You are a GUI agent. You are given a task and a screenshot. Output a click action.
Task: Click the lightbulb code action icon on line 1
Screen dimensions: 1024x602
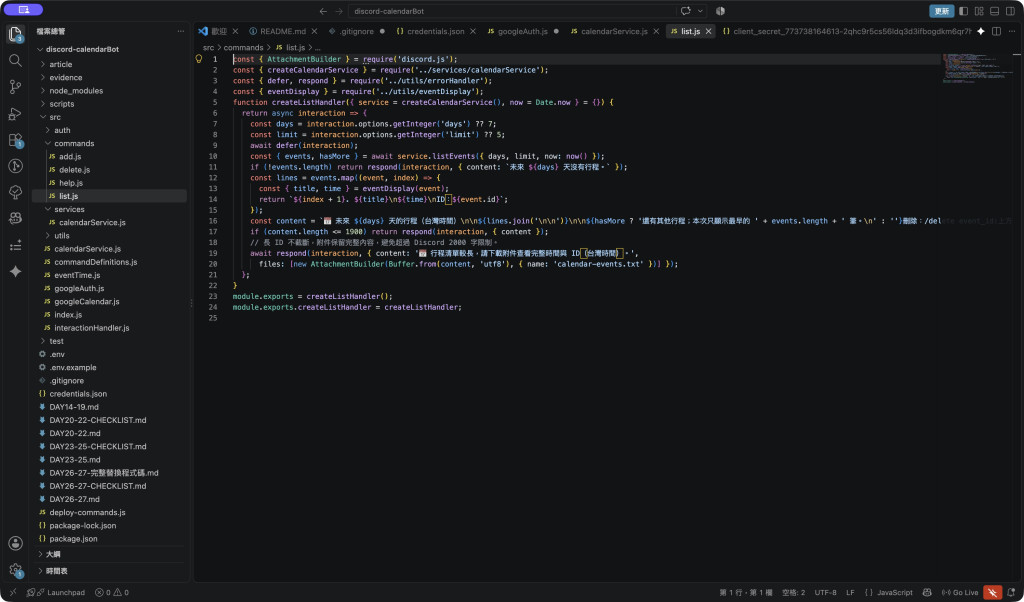pos(199,59)
